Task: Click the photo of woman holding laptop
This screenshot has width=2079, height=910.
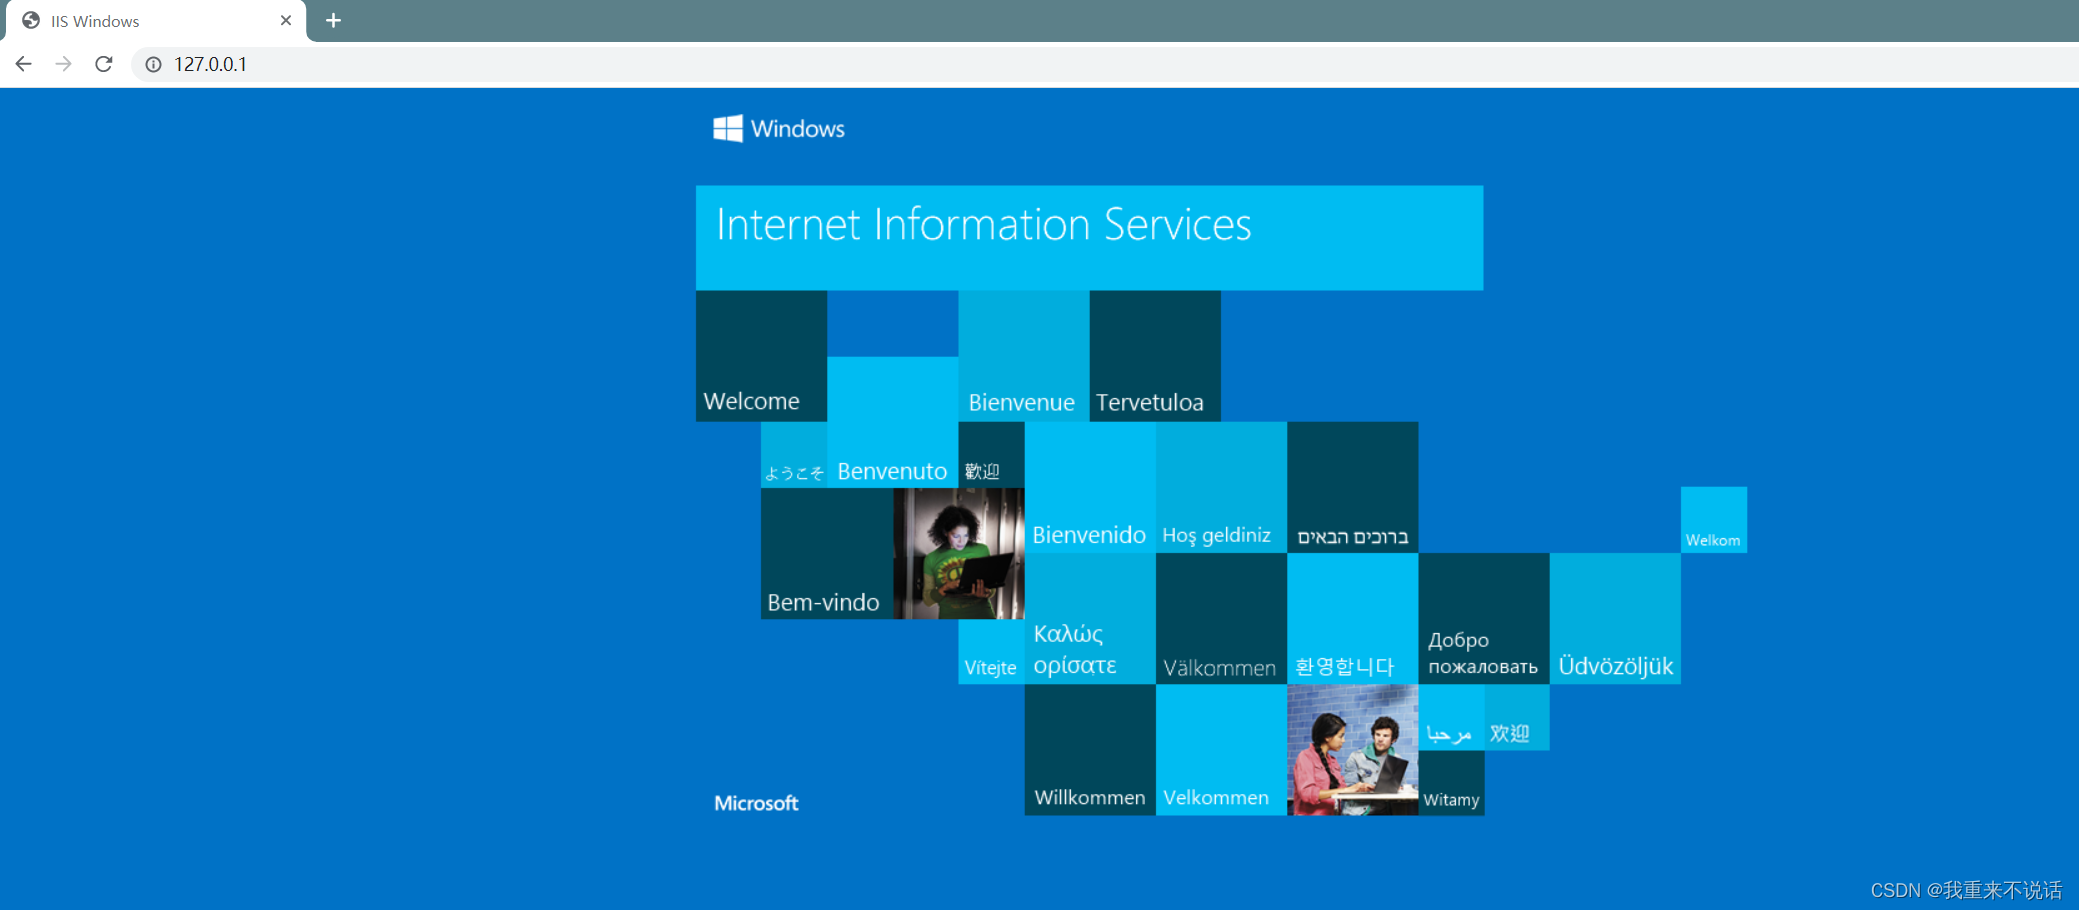Action: (959, 553)
